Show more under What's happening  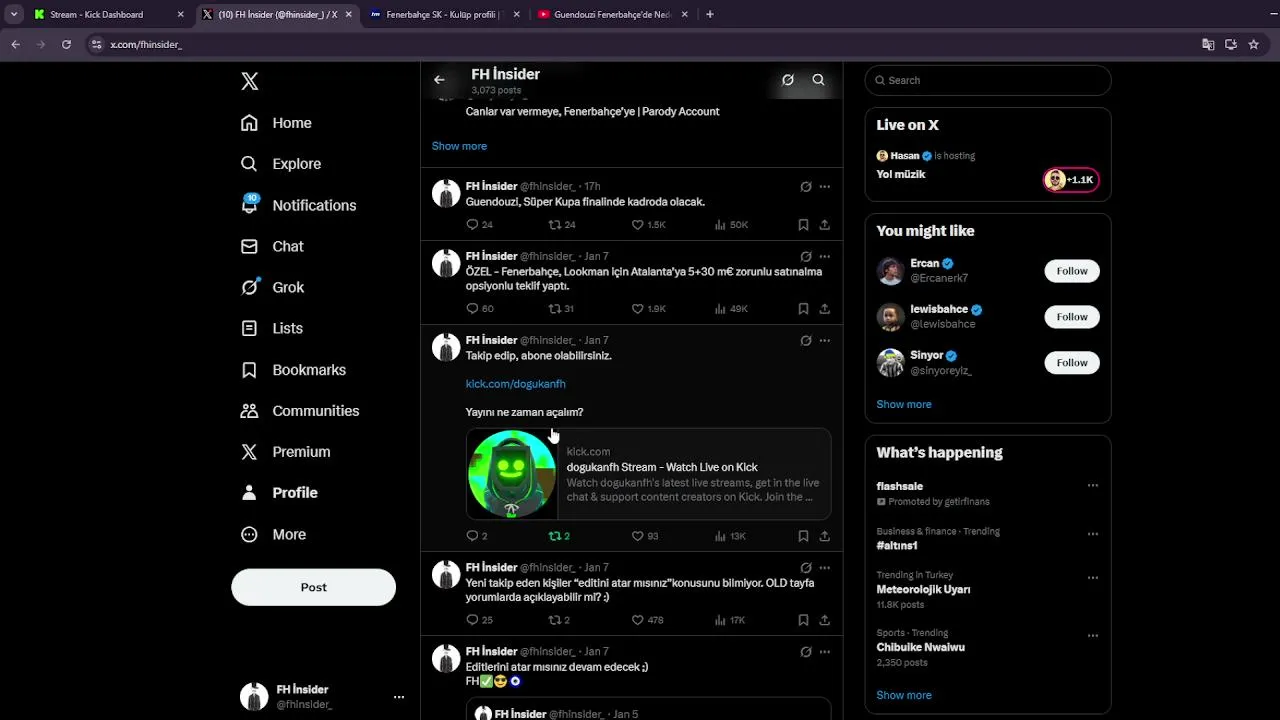904,695
